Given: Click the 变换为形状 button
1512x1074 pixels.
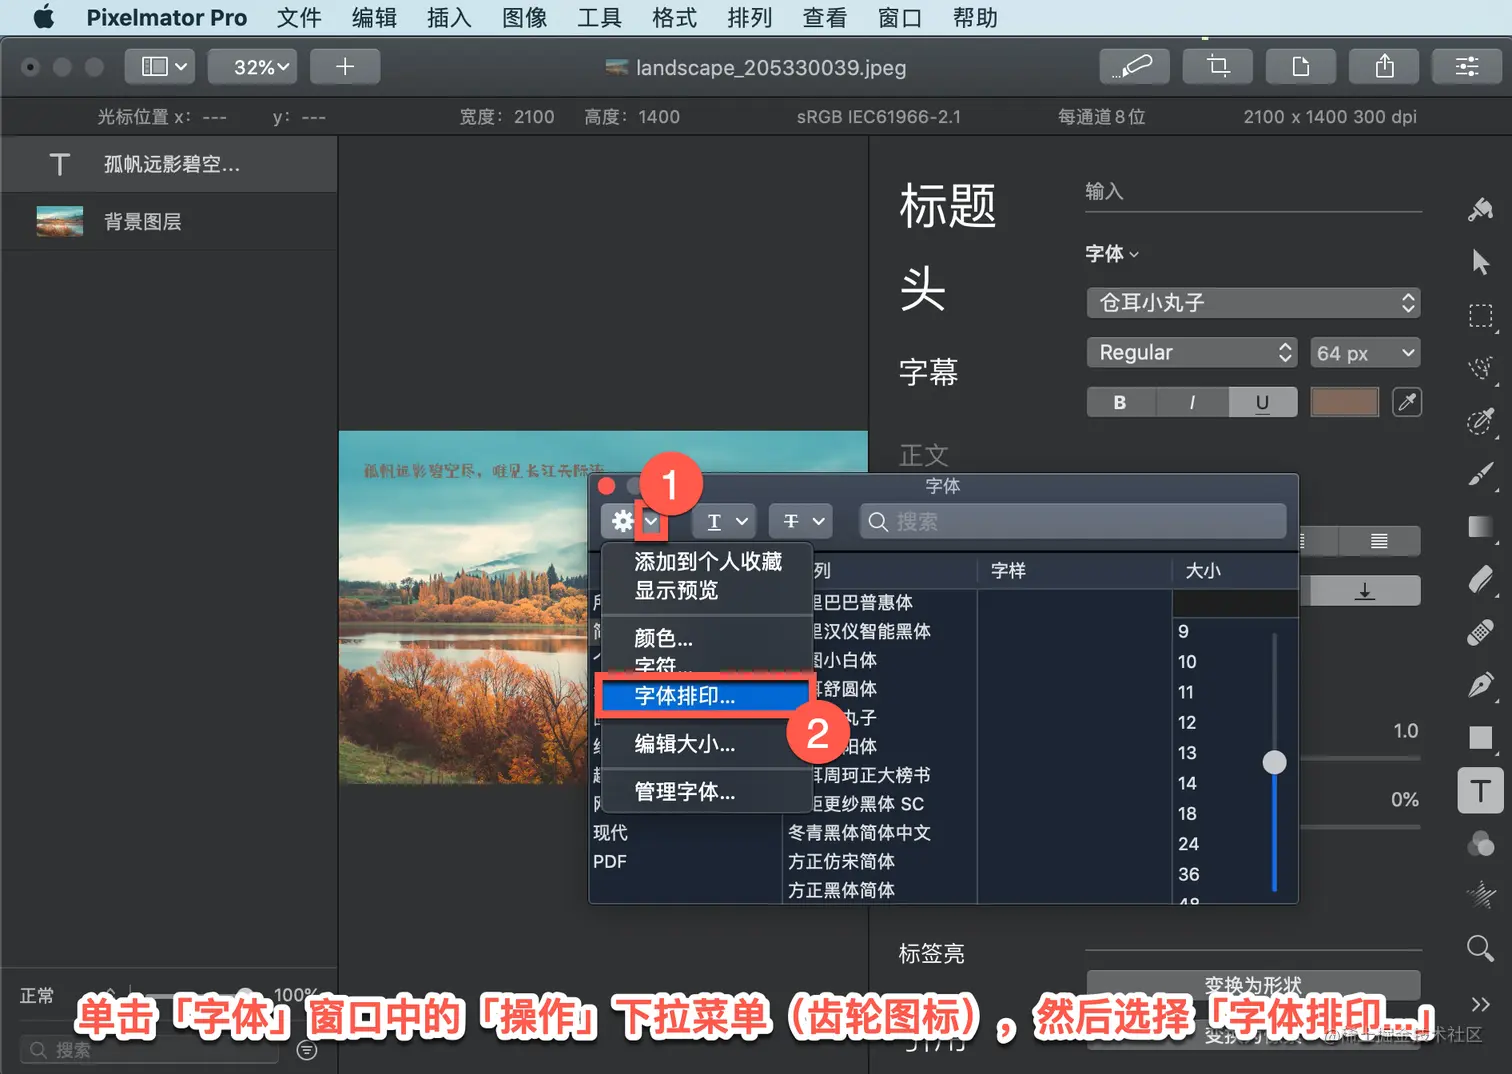Looking at the screenshot, I should [x=1253, y=985].
